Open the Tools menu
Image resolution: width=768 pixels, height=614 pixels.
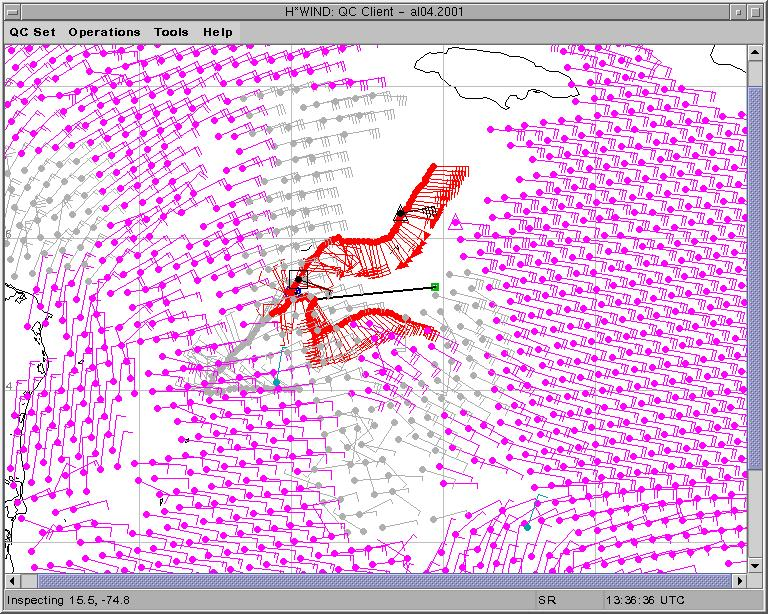click(x=171, y=32)
